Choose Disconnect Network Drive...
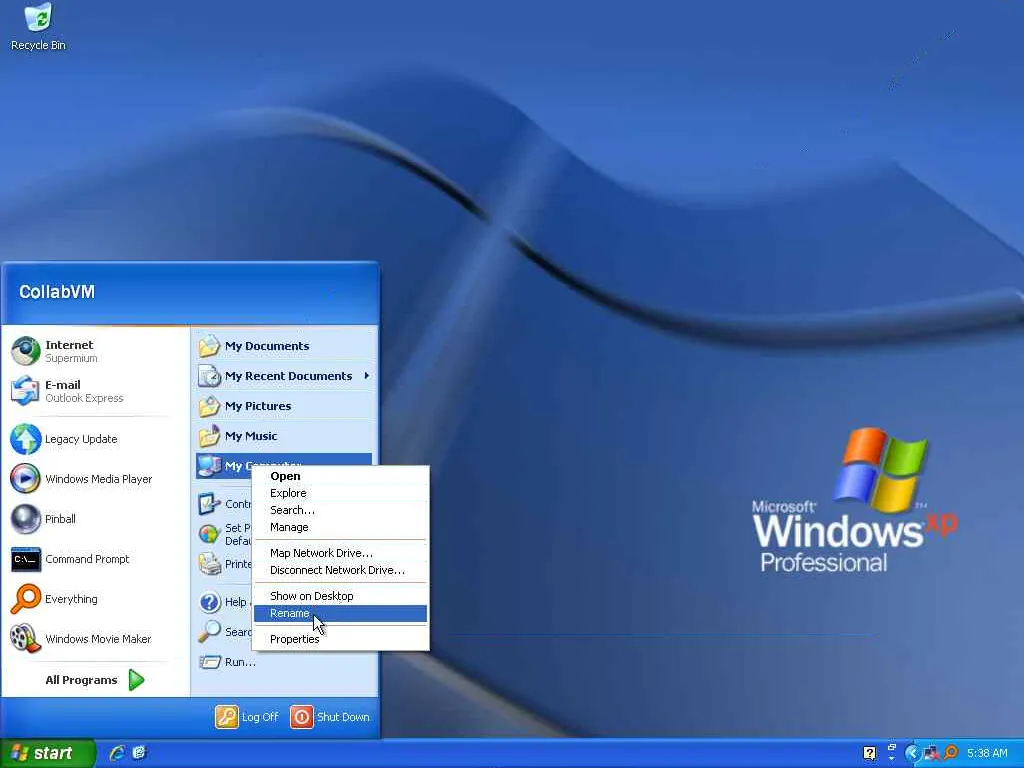 (x=340, y=570)
